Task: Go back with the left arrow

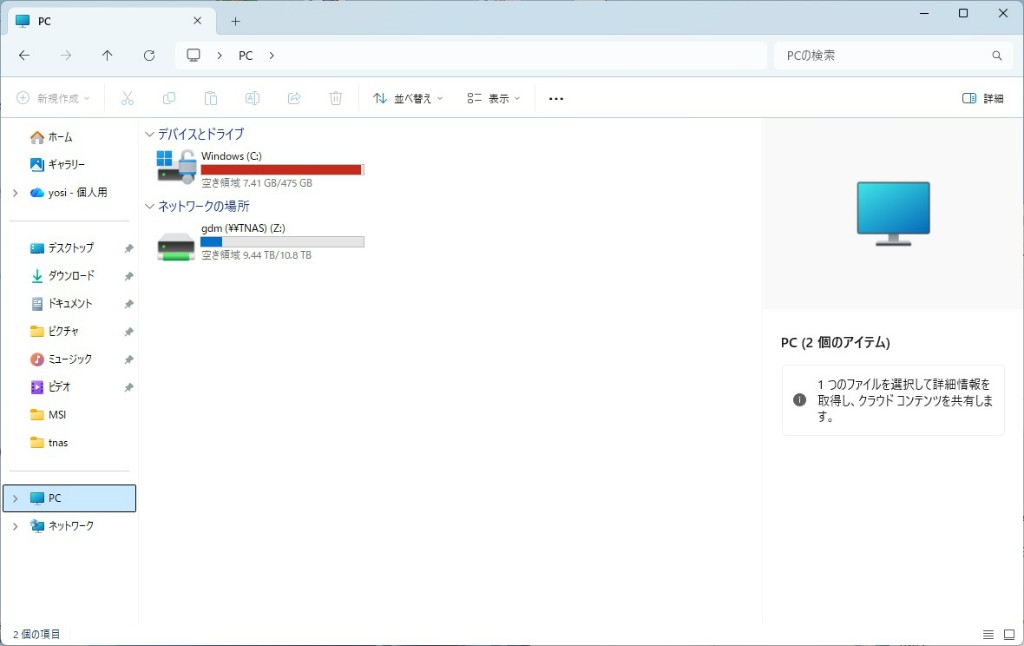Action: (x=24, y=56)
